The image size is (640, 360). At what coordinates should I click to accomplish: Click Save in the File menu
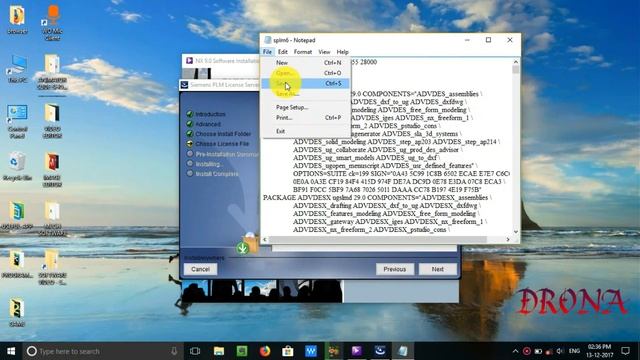coord(306,83)
